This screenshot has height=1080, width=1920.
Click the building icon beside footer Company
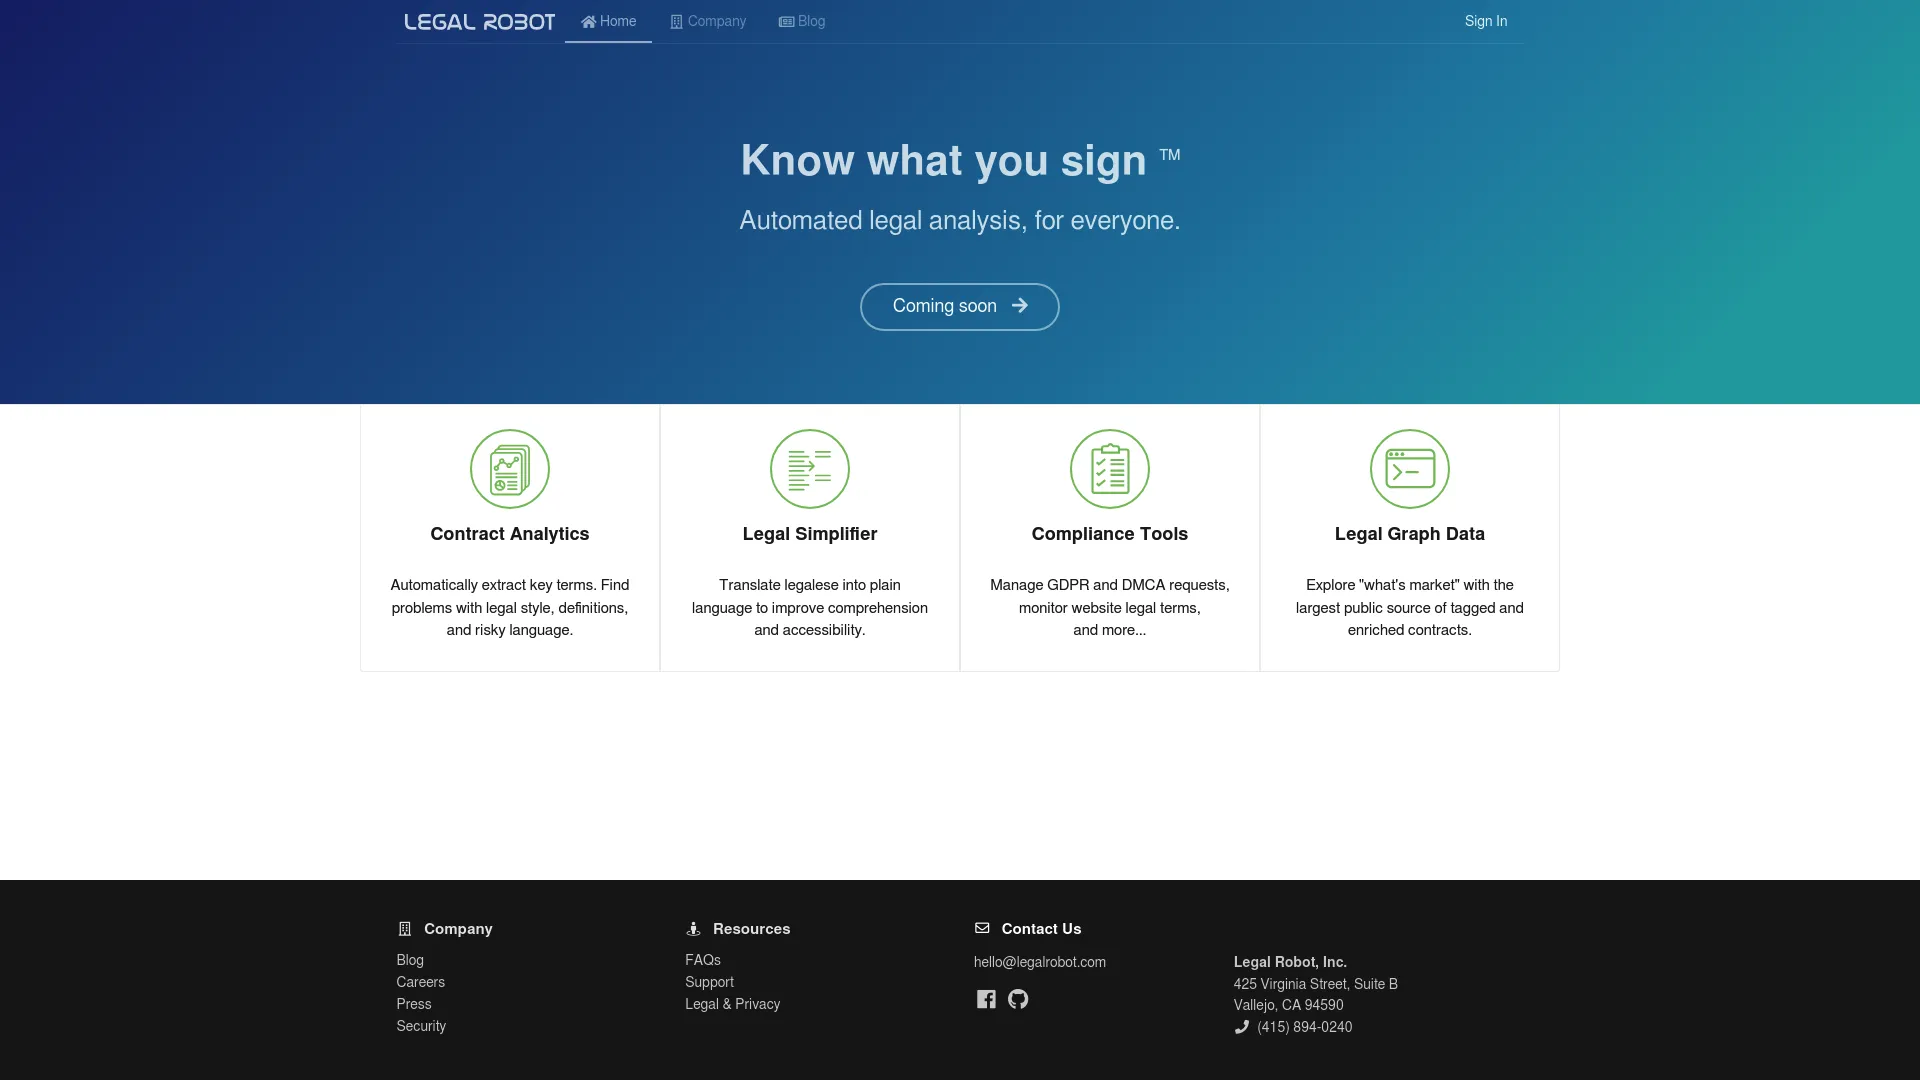coord(405,929)
